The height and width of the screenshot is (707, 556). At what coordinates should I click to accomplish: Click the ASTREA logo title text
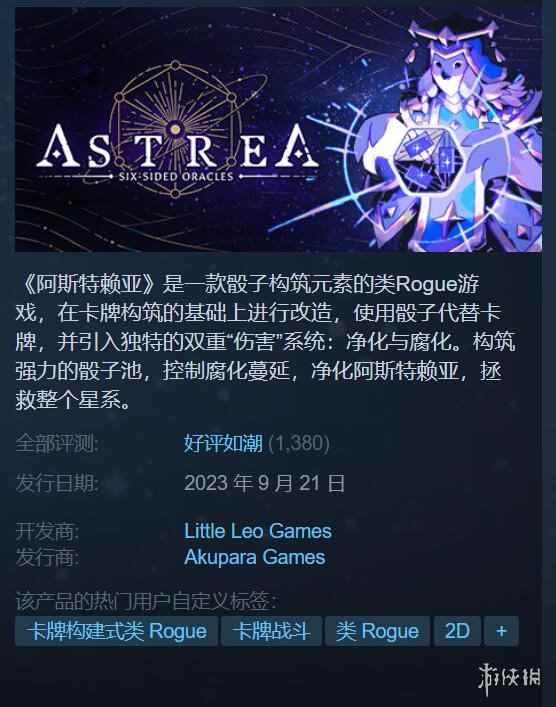tap(178, 147)
